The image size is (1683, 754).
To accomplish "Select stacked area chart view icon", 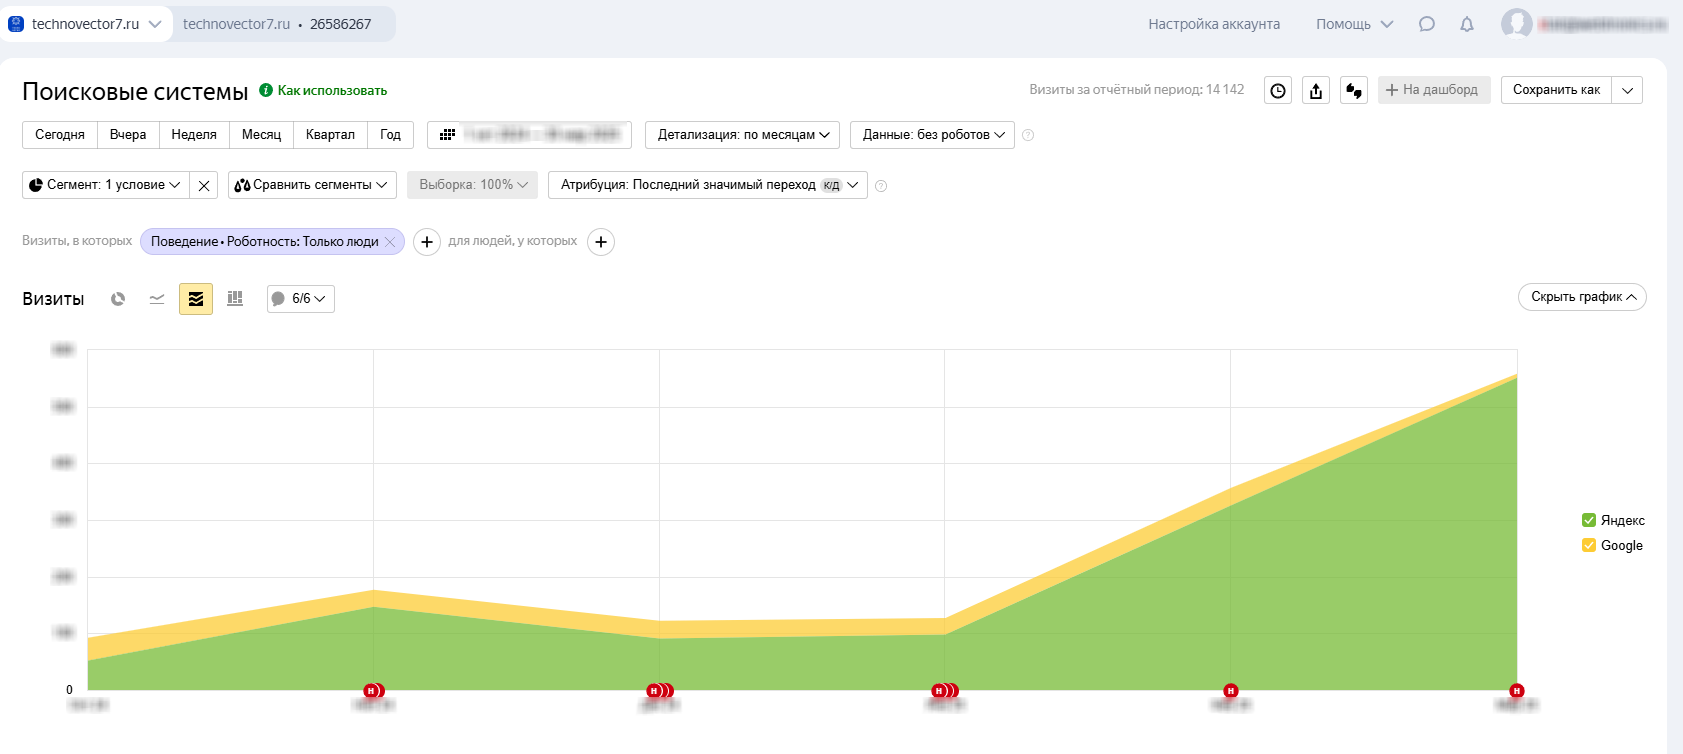I will (196, 299).
